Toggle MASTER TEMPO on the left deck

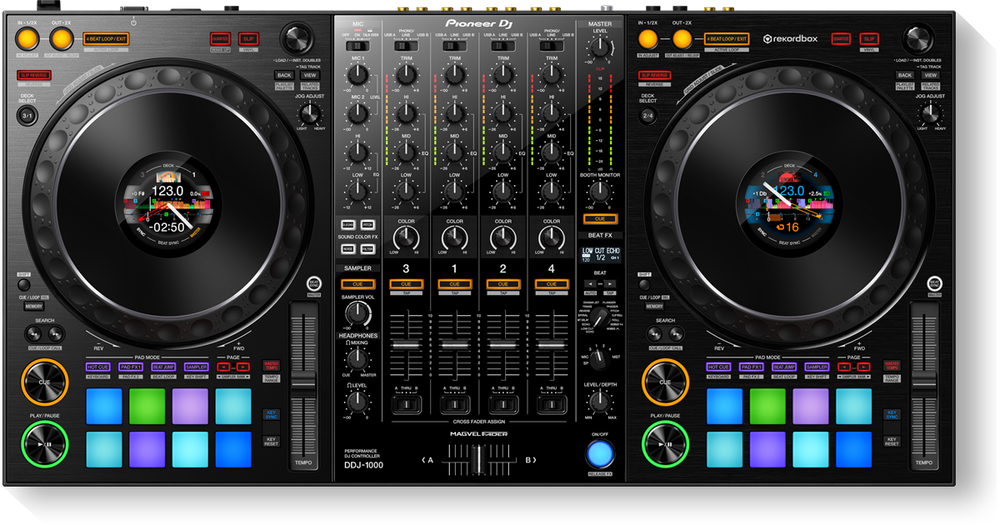pyautogui.click(x=272, y=366)
